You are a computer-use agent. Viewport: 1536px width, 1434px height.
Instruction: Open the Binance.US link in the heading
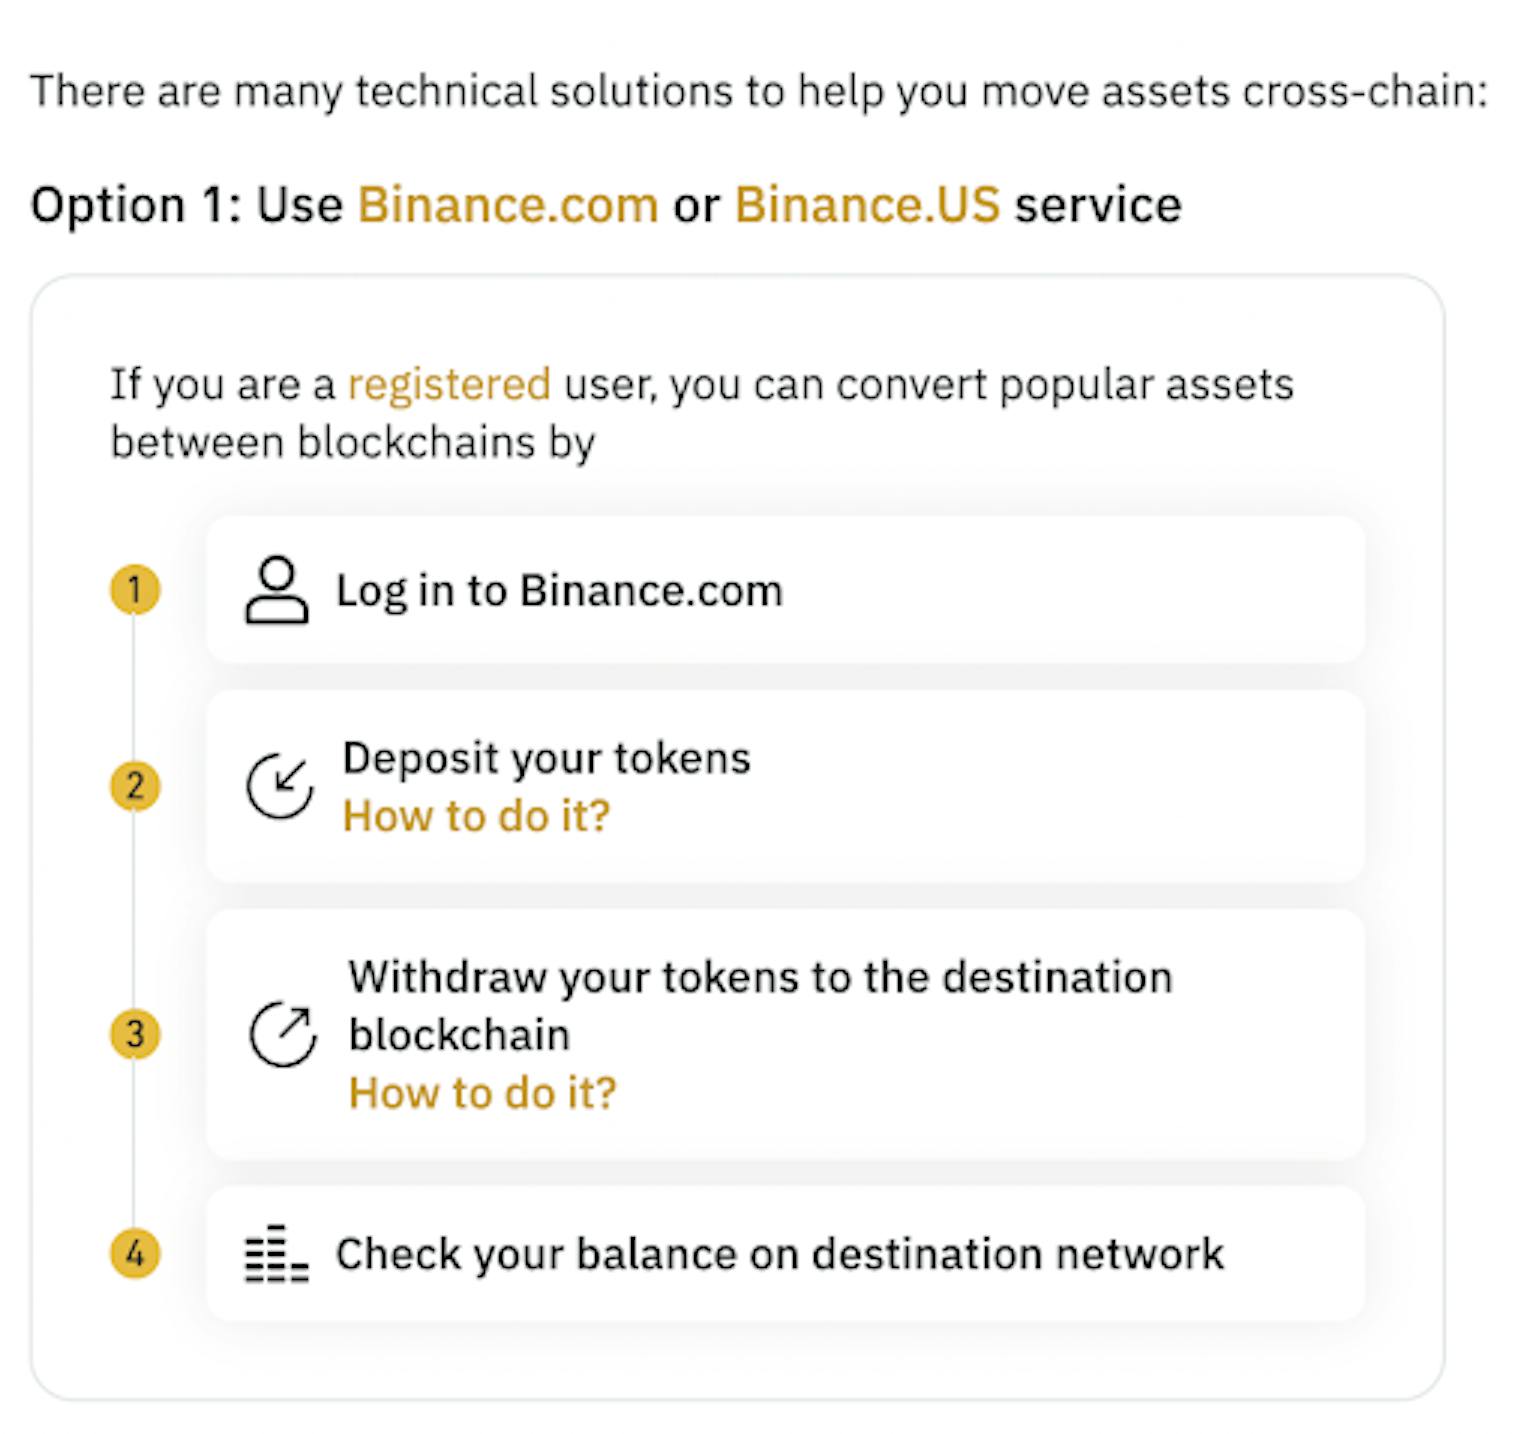coord(867,205)
